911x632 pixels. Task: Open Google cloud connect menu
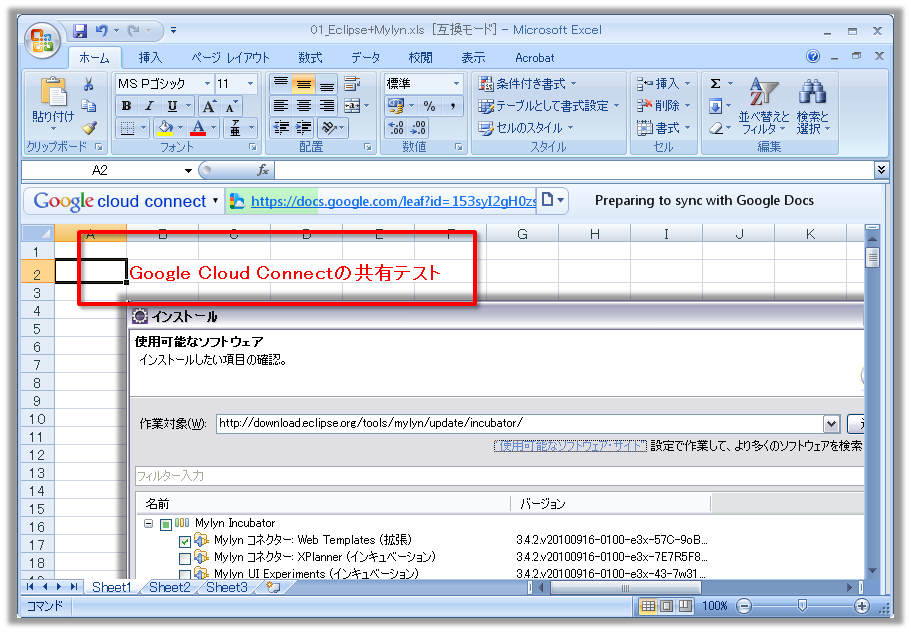tap(125, 201)
